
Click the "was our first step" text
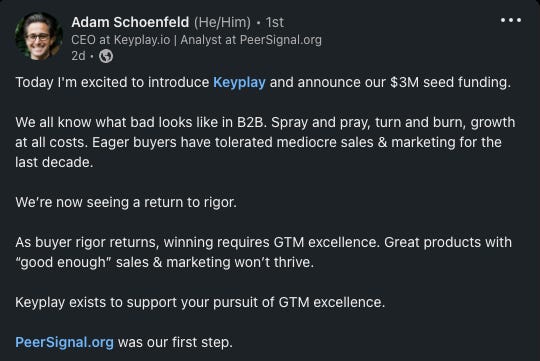click(175, 342)
